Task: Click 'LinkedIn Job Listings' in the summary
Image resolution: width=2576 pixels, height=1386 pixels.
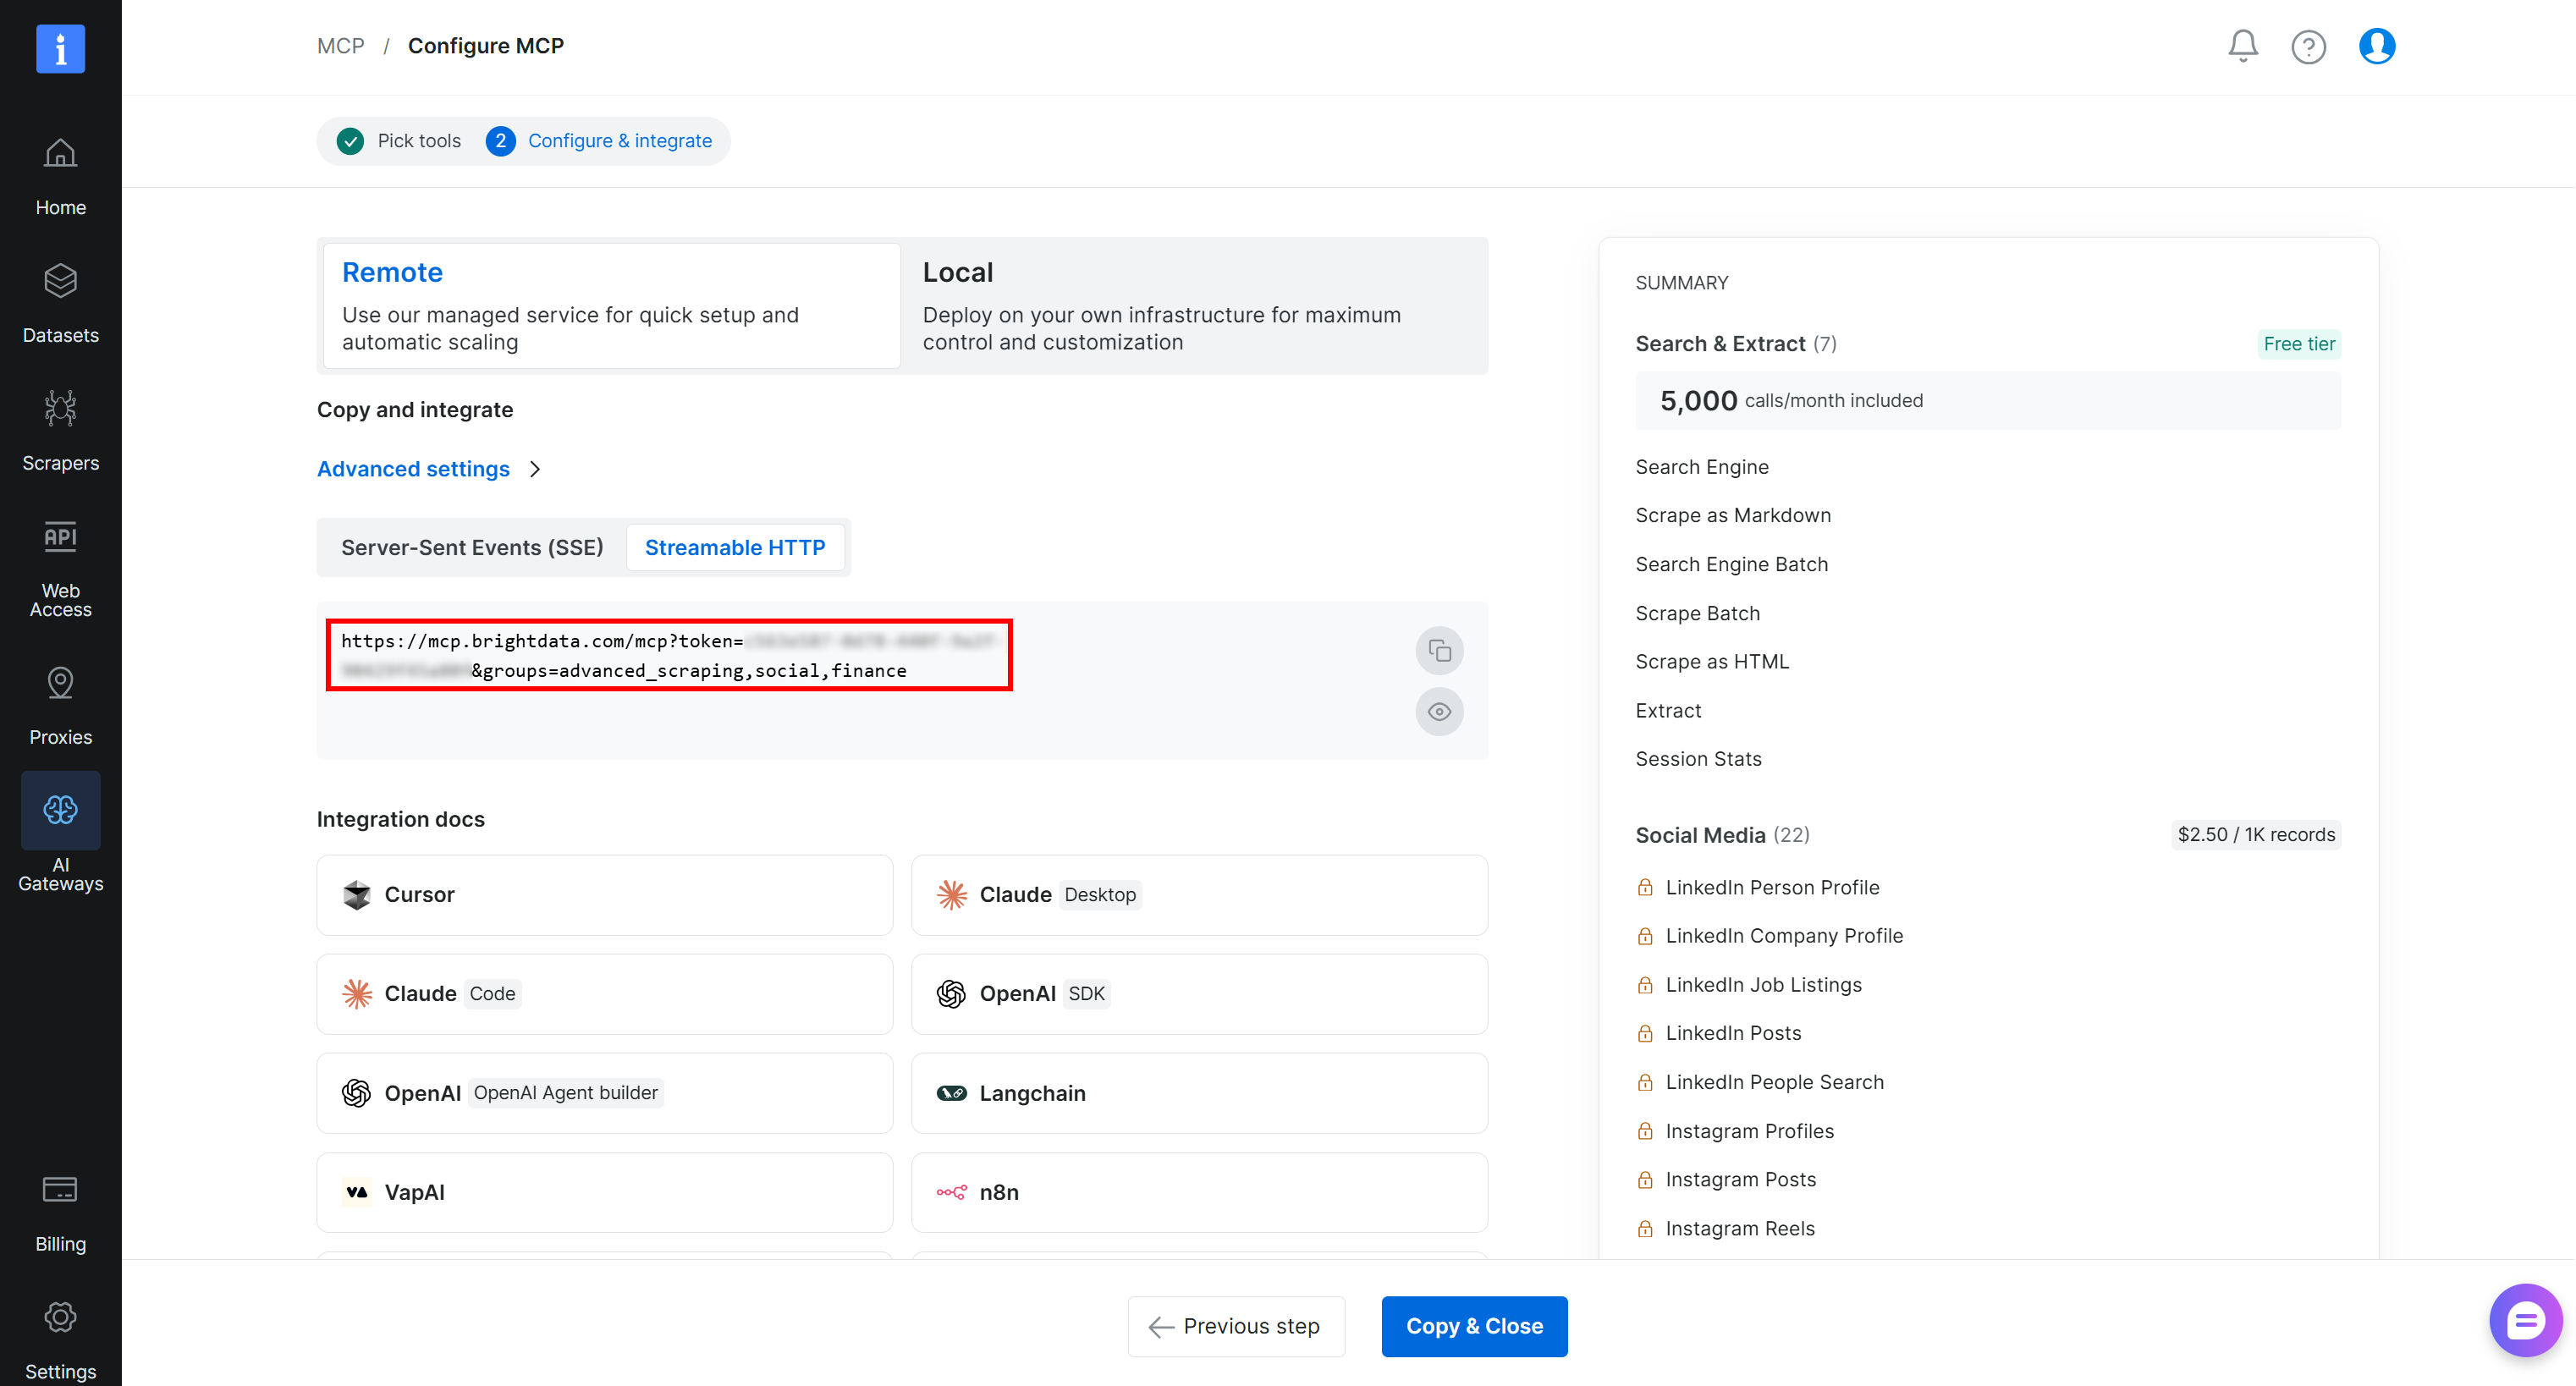Action: pos(1763,985)
